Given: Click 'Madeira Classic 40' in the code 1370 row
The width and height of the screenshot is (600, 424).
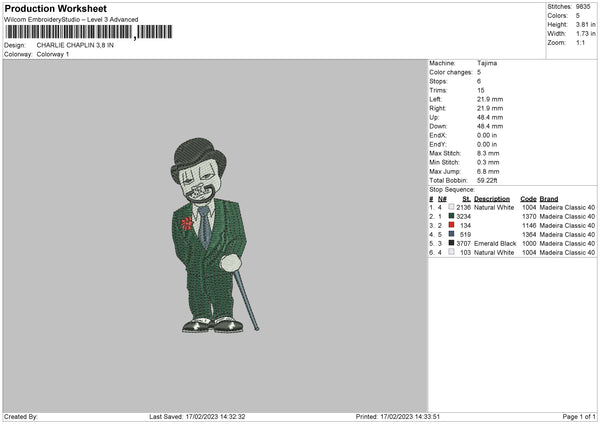Looking at the screenshot, I should click(567, 217).
